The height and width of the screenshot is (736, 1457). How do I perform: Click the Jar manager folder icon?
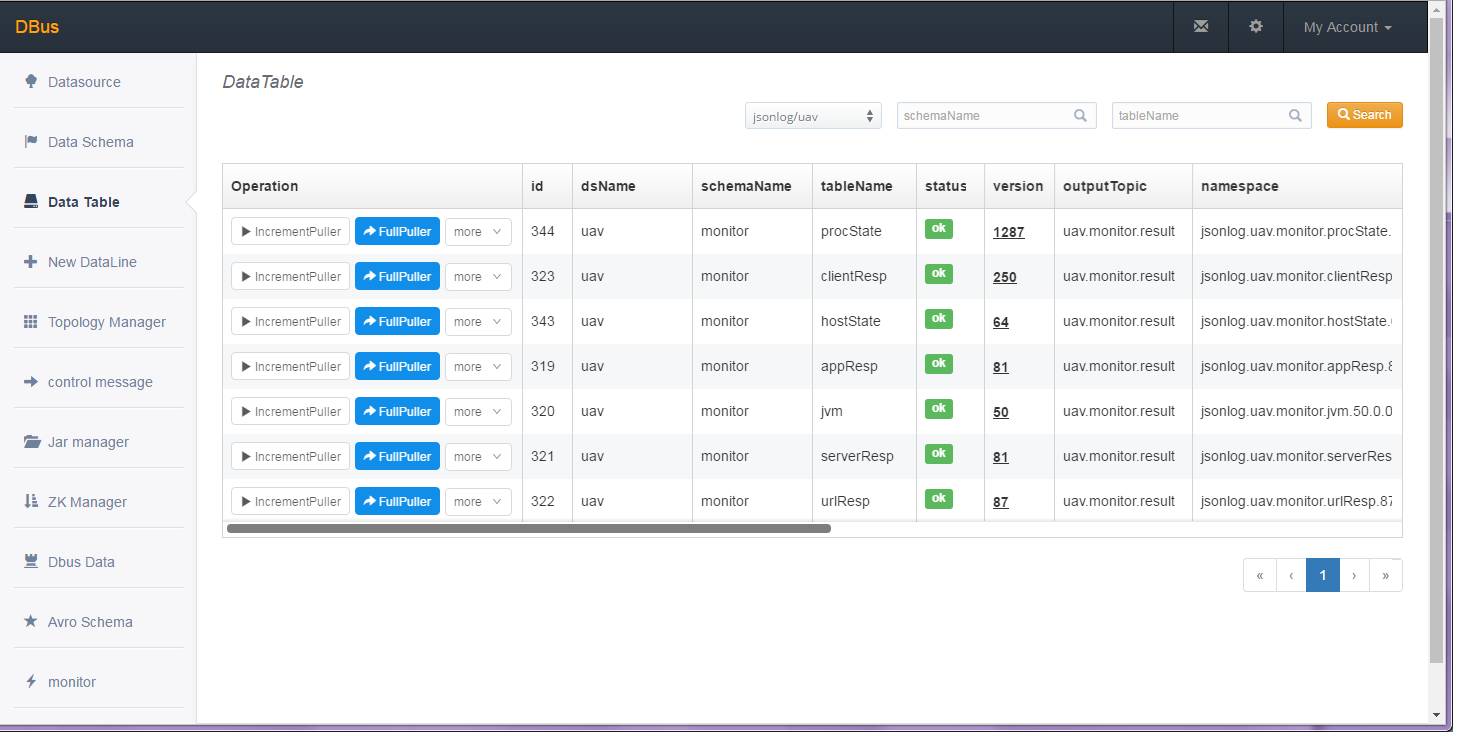[32, 442]
